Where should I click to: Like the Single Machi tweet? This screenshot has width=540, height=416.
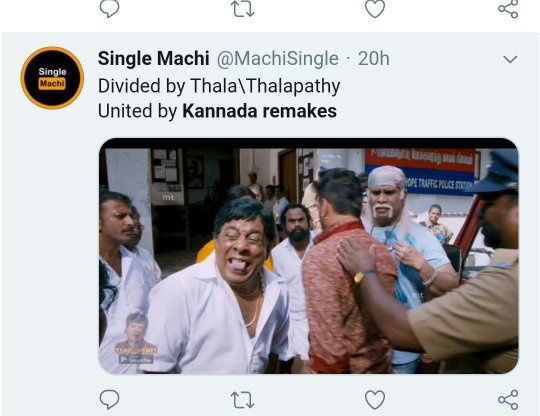(375, 400)
